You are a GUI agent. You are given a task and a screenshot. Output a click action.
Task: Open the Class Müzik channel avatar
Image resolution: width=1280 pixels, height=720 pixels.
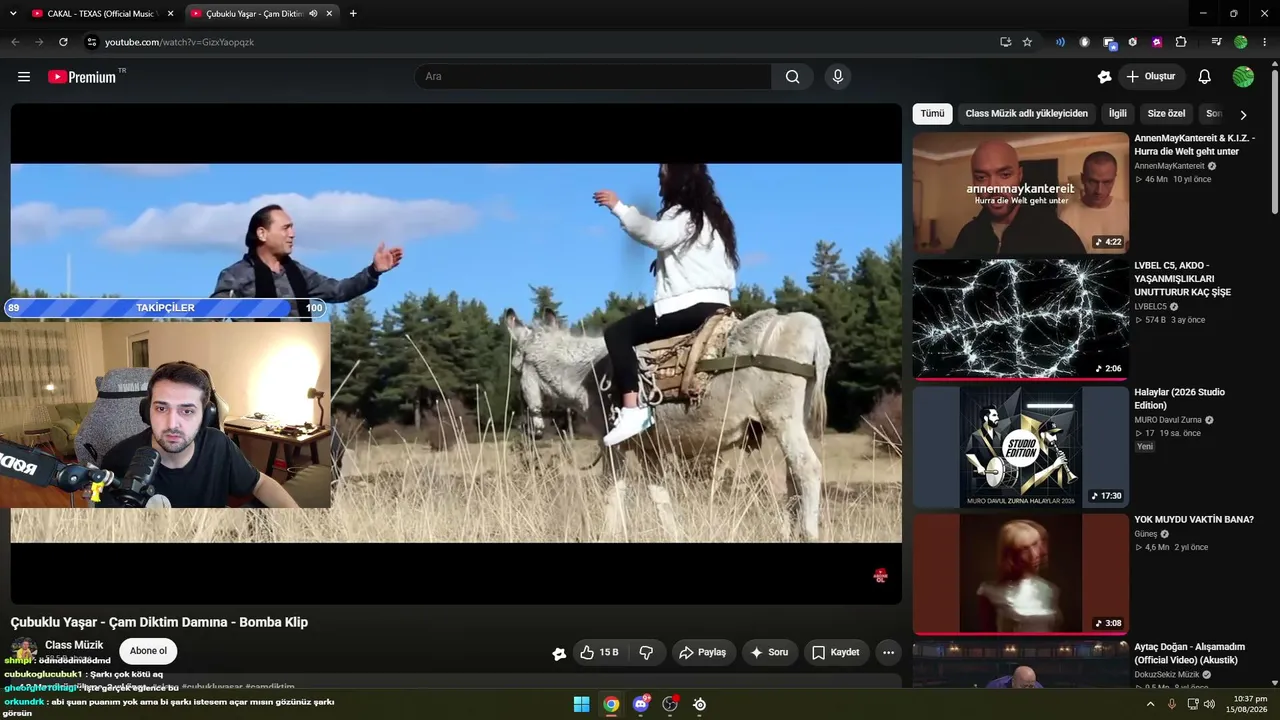pyautogui.click(x=24, y=651)
